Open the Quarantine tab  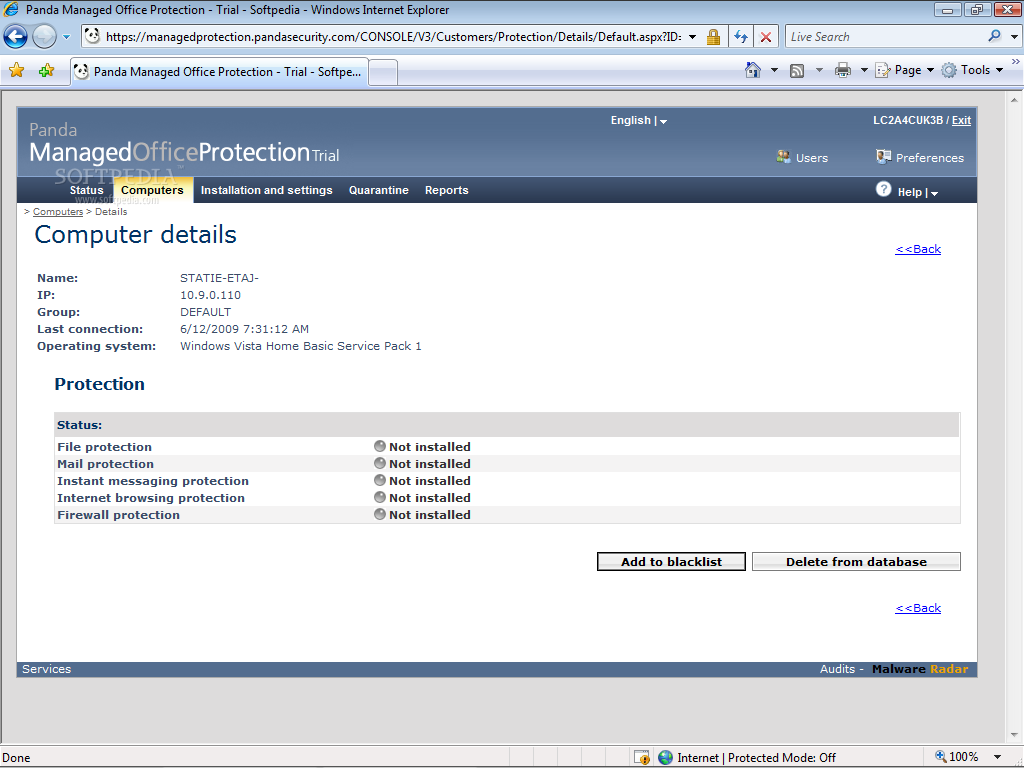378,190
